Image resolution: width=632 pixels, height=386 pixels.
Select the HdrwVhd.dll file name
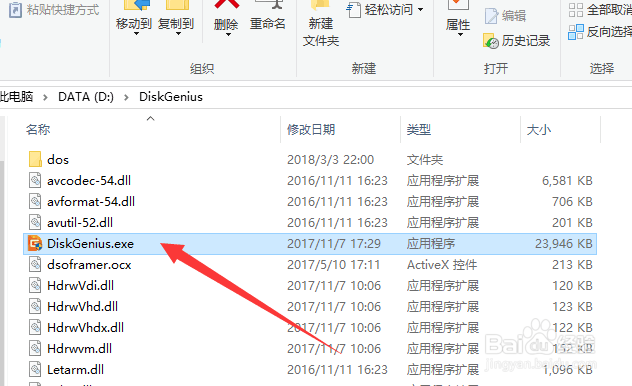coord(82,306)
